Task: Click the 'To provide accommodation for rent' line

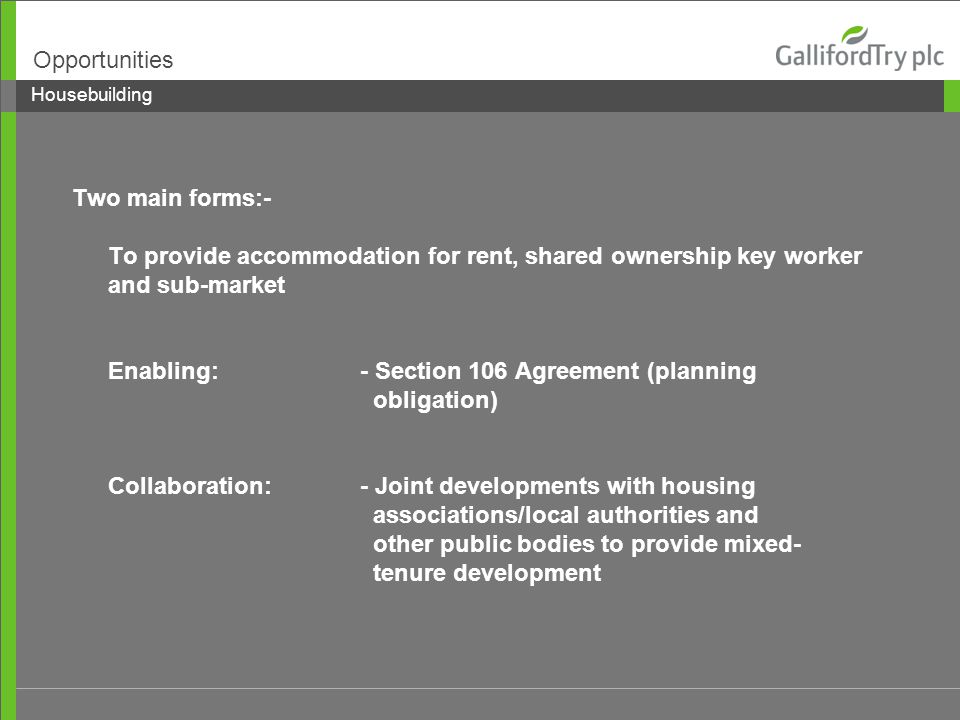Action: (x=313, y=256)
